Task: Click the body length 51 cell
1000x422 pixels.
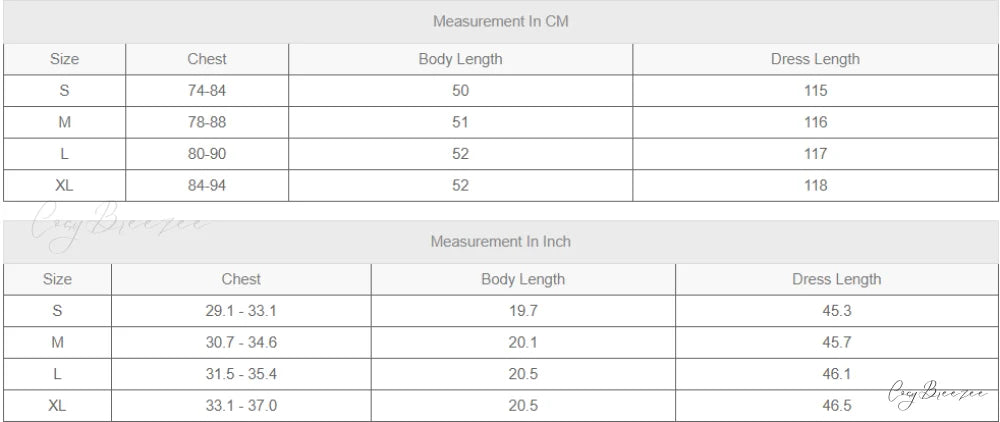Action: point(460,123)
